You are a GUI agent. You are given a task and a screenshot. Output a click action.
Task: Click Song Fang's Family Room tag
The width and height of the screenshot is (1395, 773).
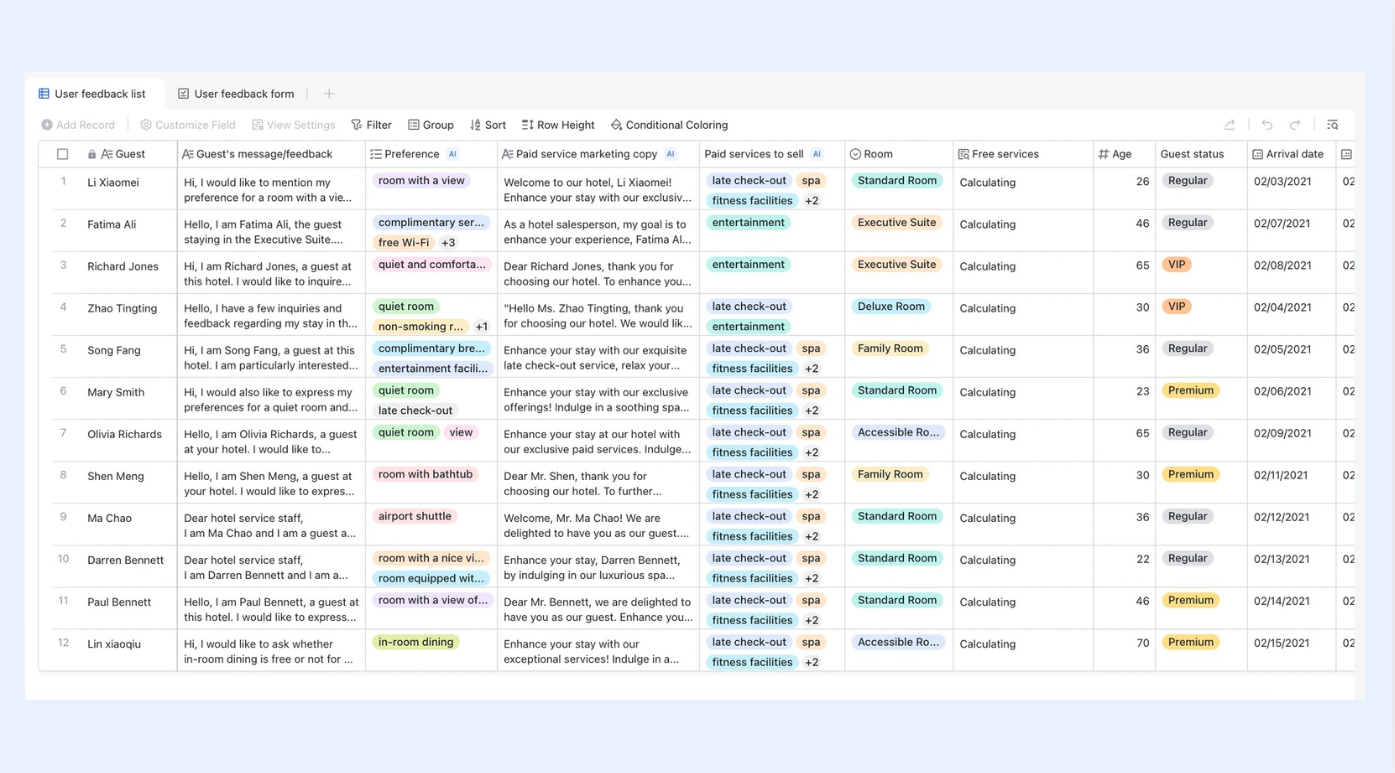coord(890,349)
